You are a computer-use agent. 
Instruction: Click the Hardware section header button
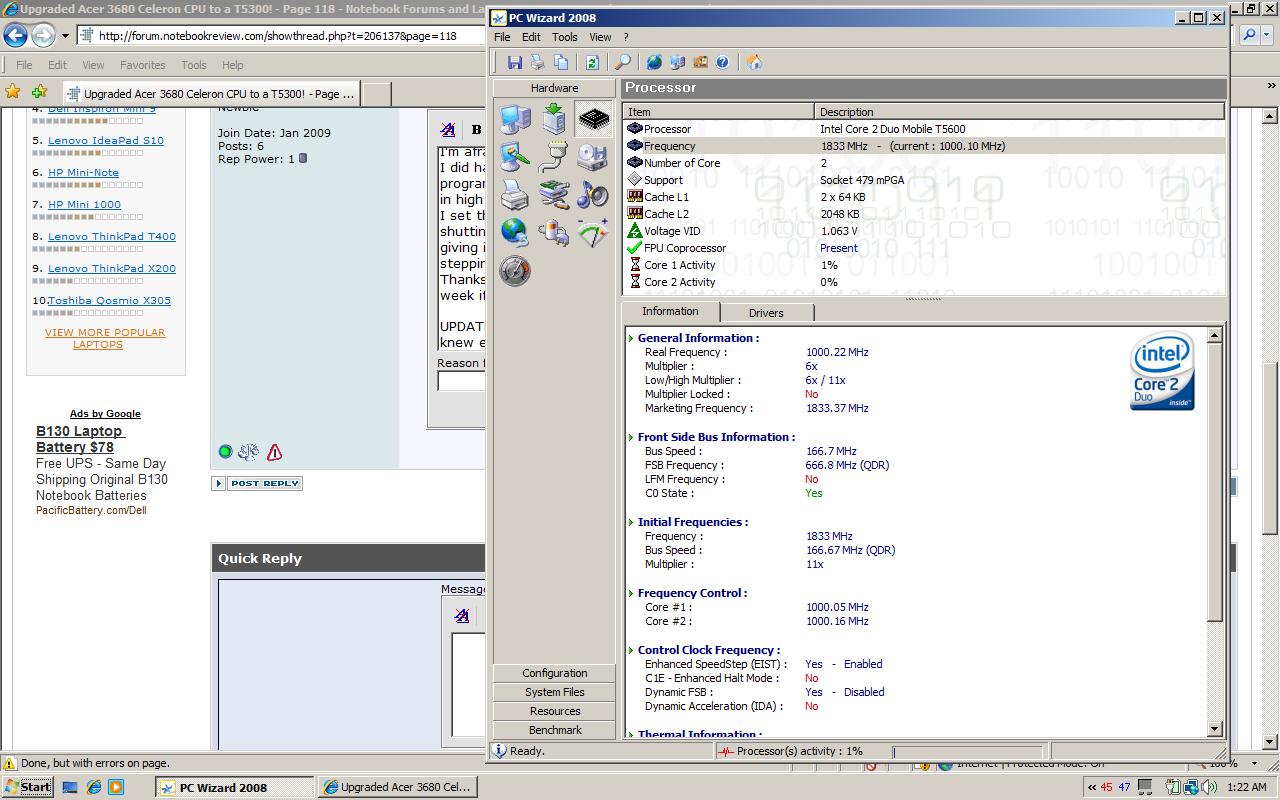pyautogui.click(x=554, y=88)
